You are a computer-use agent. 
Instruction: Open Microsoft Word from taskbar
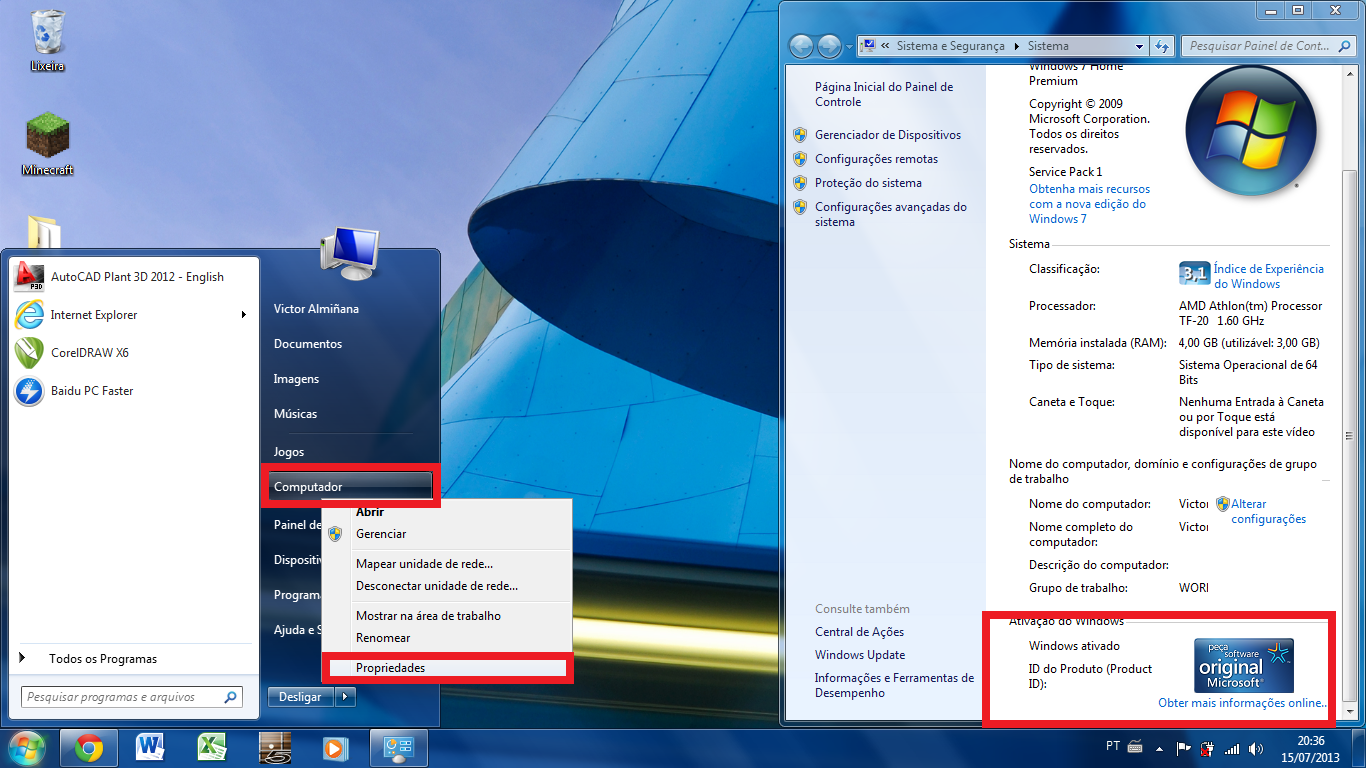tap(151, 748)
